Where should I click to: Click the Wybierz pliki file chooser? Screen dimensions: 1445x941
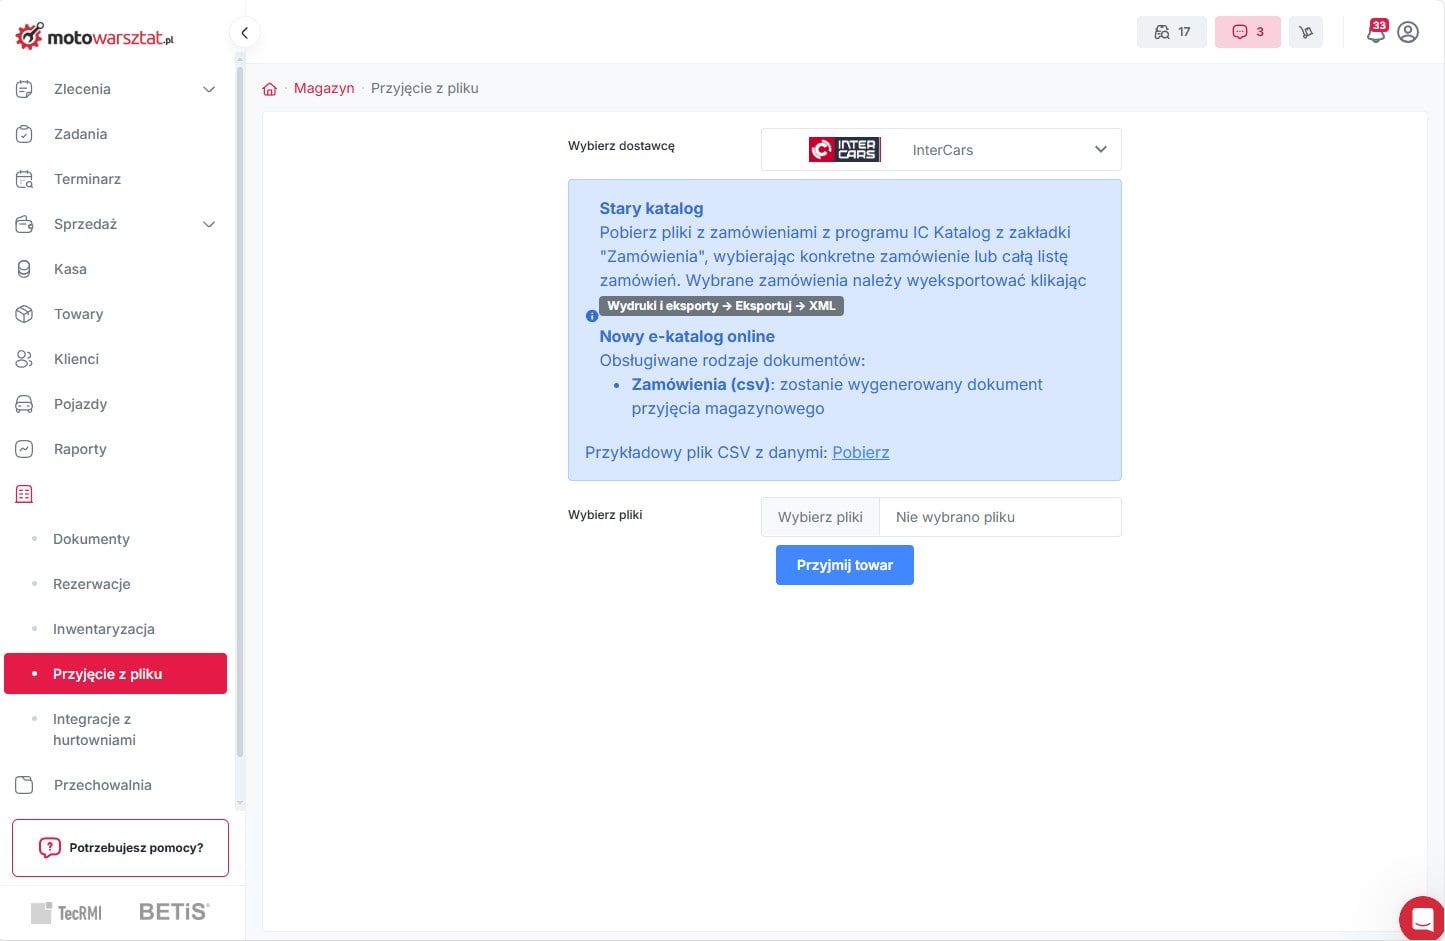820,517
